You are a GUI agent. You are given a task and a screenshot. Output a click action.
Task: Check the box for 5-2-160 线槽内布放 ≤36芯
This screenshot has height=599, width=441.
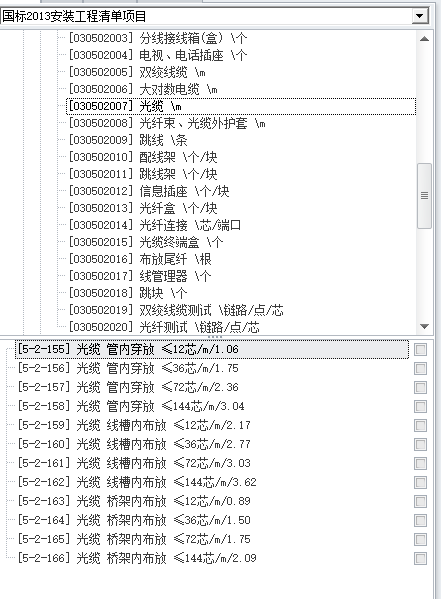coord(420,445)
